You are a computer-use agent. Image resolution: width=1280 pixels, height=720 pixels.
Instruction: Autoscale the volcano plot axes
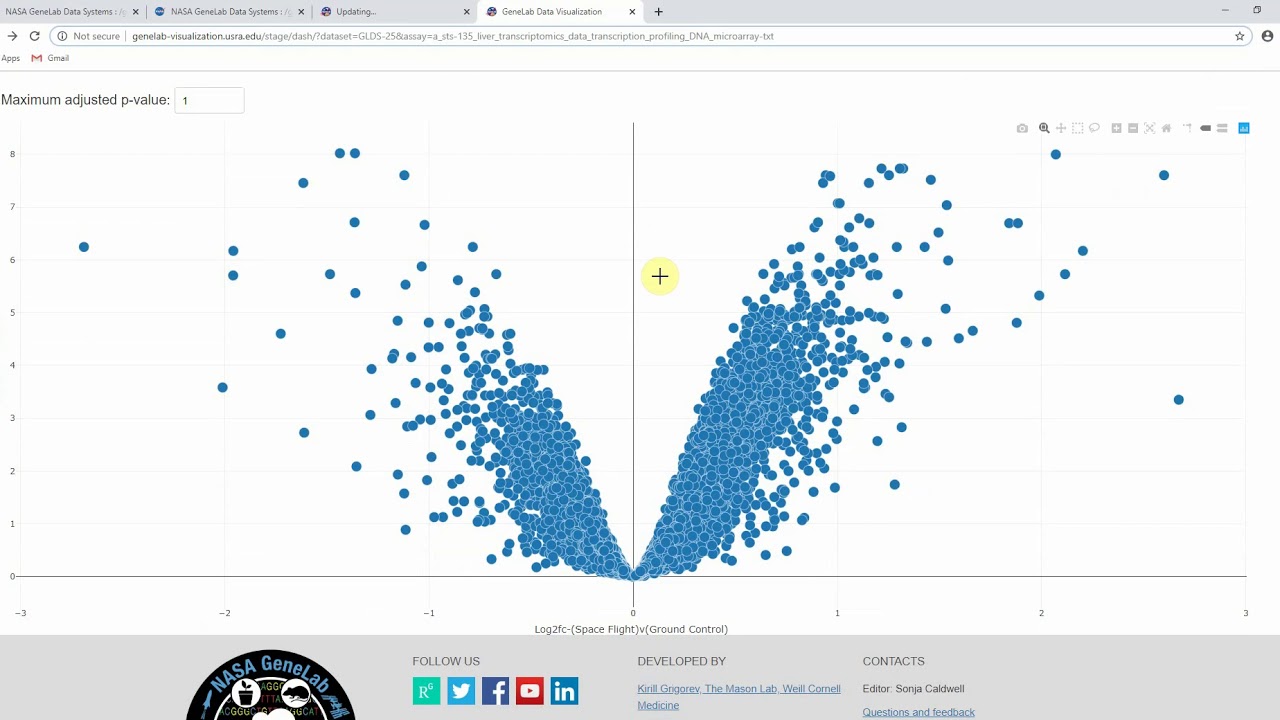1150,128
